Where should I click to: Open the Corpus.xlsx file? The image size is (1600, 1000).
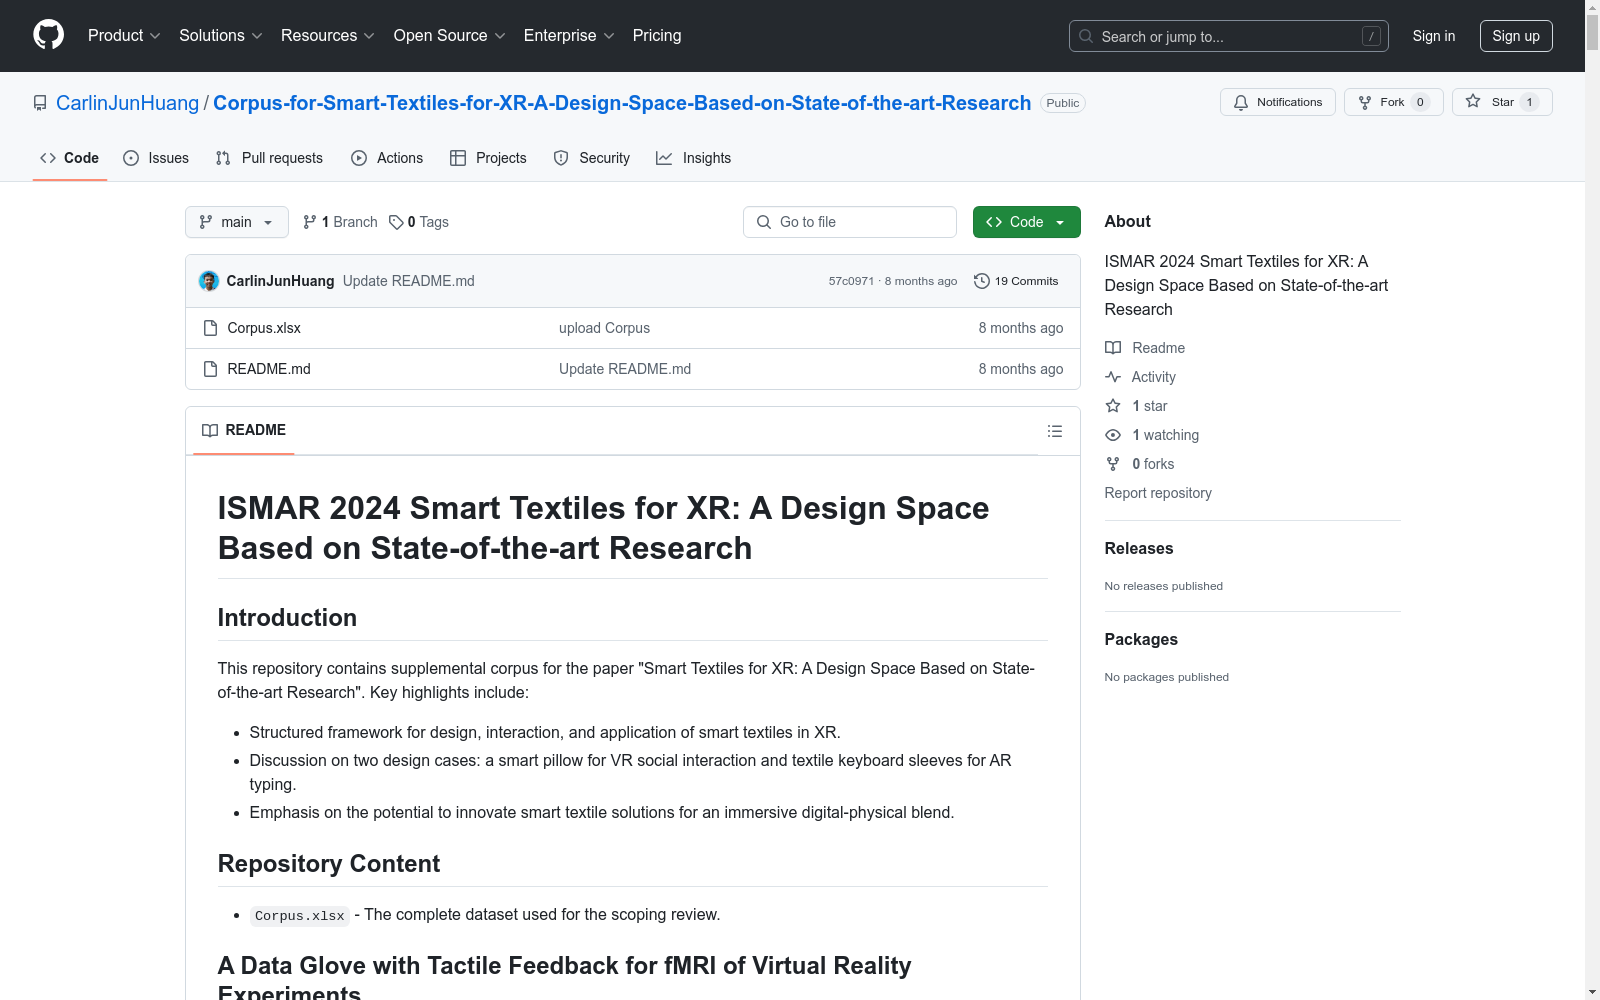click(x=264, y=328)
